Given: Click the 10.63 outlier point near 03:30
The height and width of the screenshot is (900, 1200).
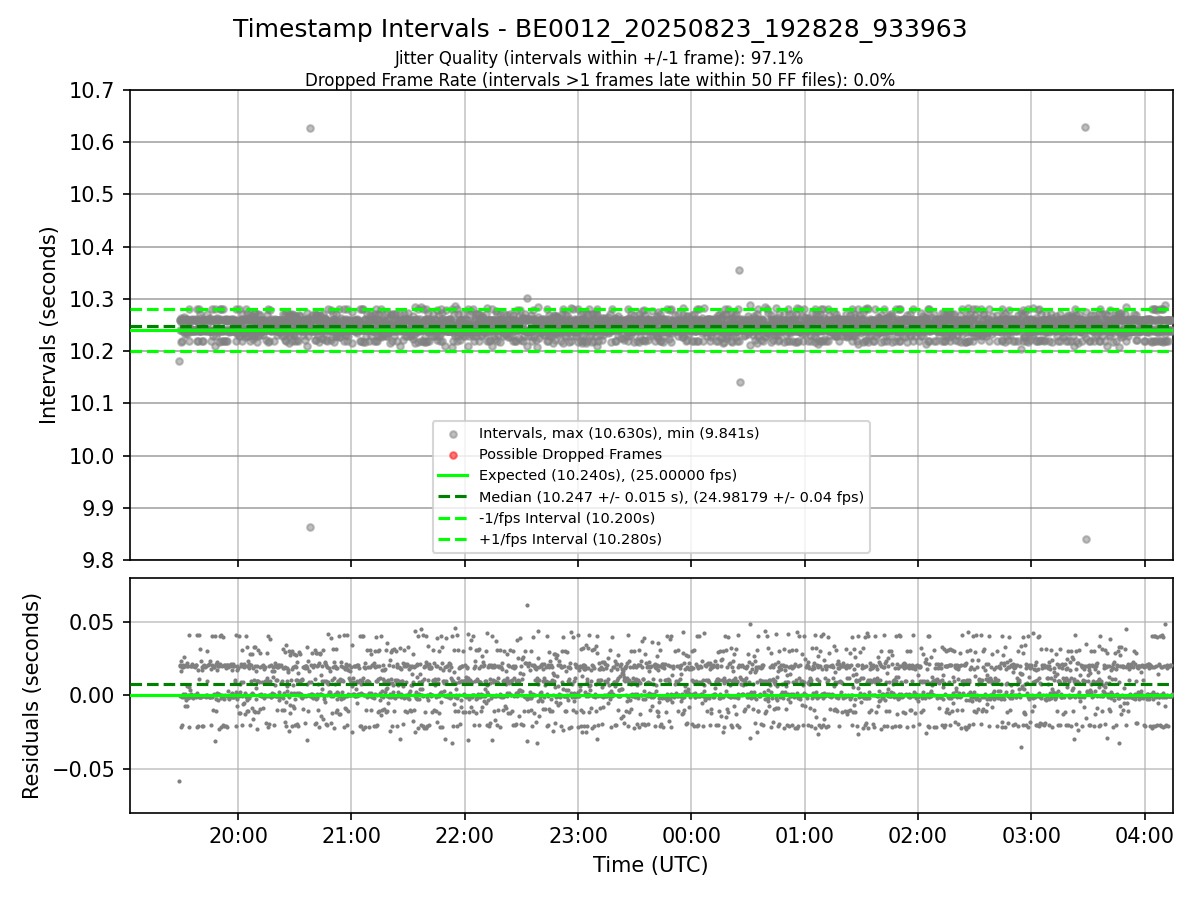Looking at the screenshot, I should click(1085, 127).
